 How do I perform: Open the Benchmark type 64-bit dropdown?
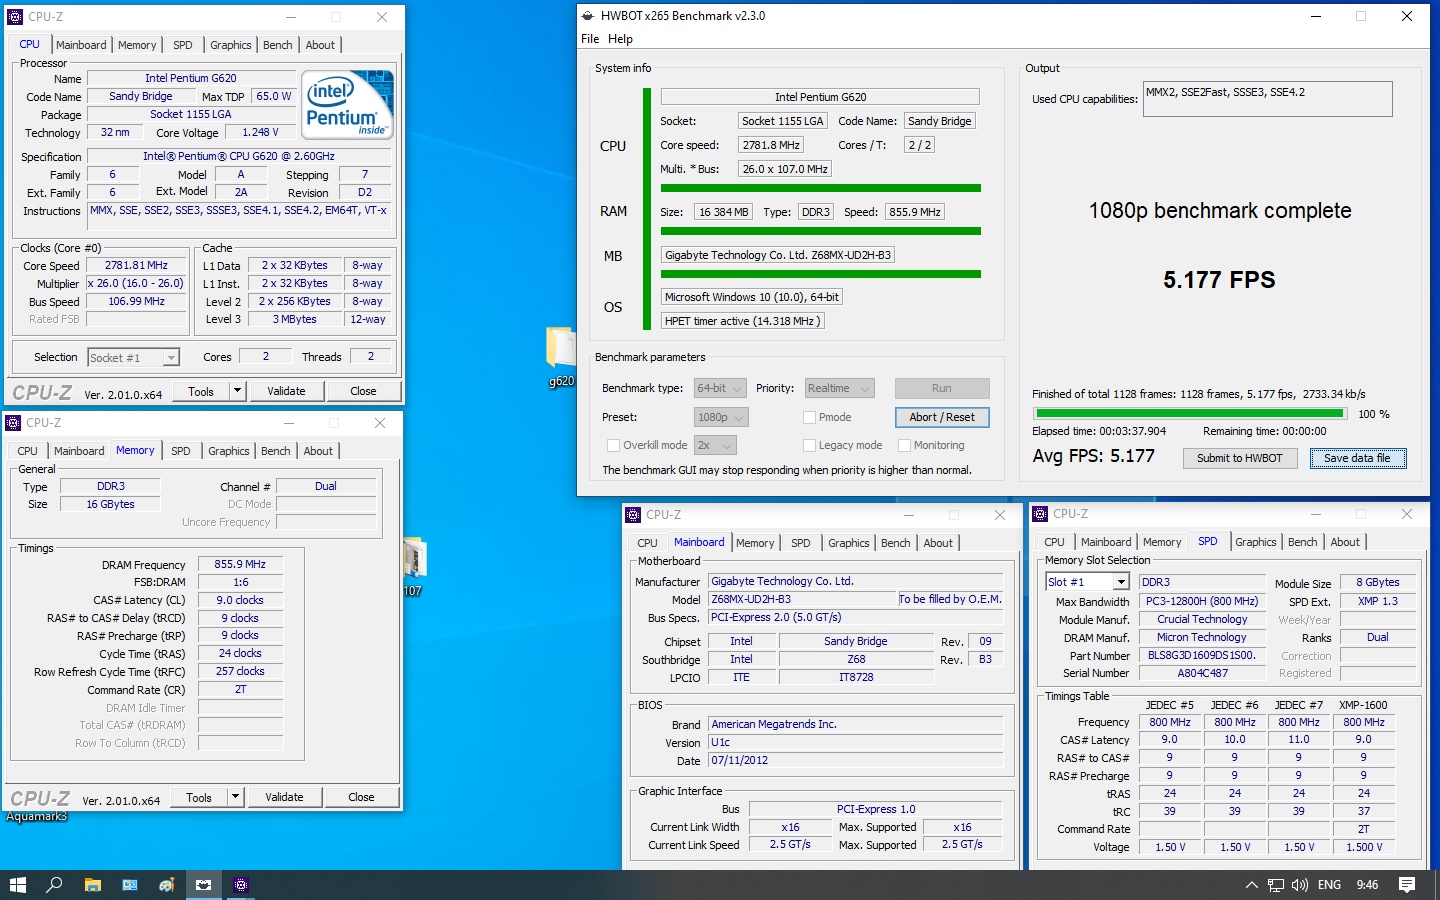tap(720, 388)
